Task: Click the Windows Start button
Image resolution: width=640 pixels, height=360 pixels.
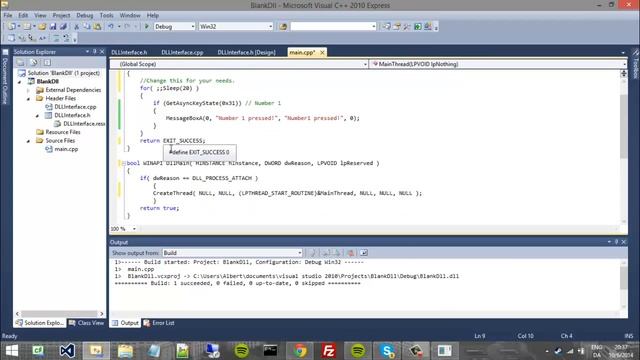Action: (x=12, y=351)
